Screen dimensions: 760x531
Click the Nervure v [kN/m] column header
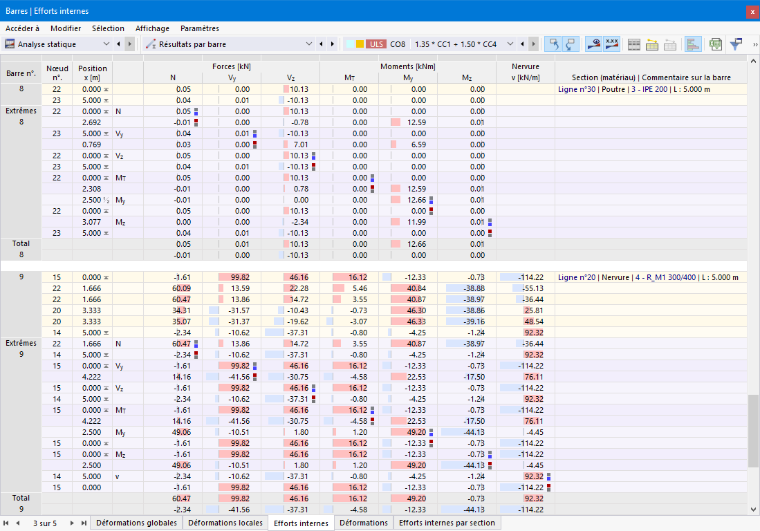(x=525, y=72)
